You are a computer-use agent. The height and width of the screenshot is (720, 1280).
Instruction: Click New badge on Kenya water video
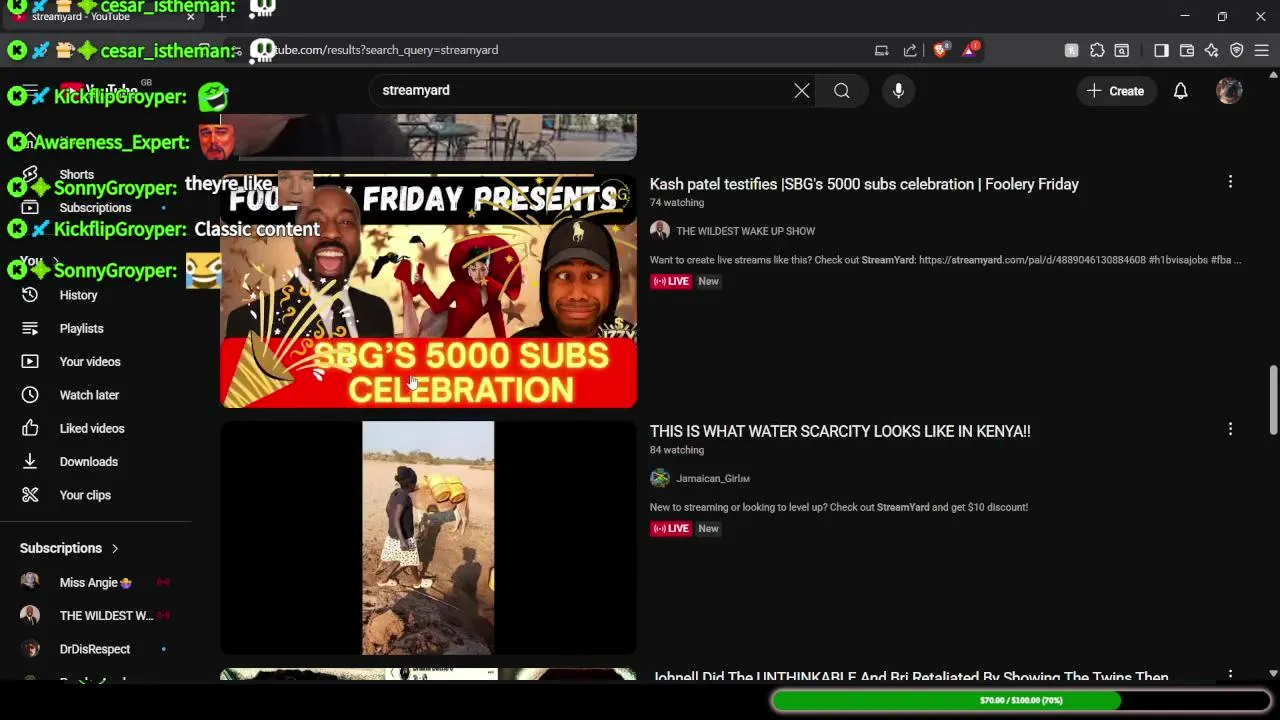pos(708,528)
